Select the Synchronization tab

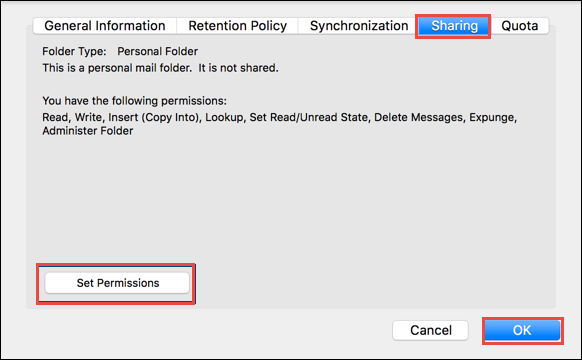coord(359,26)
